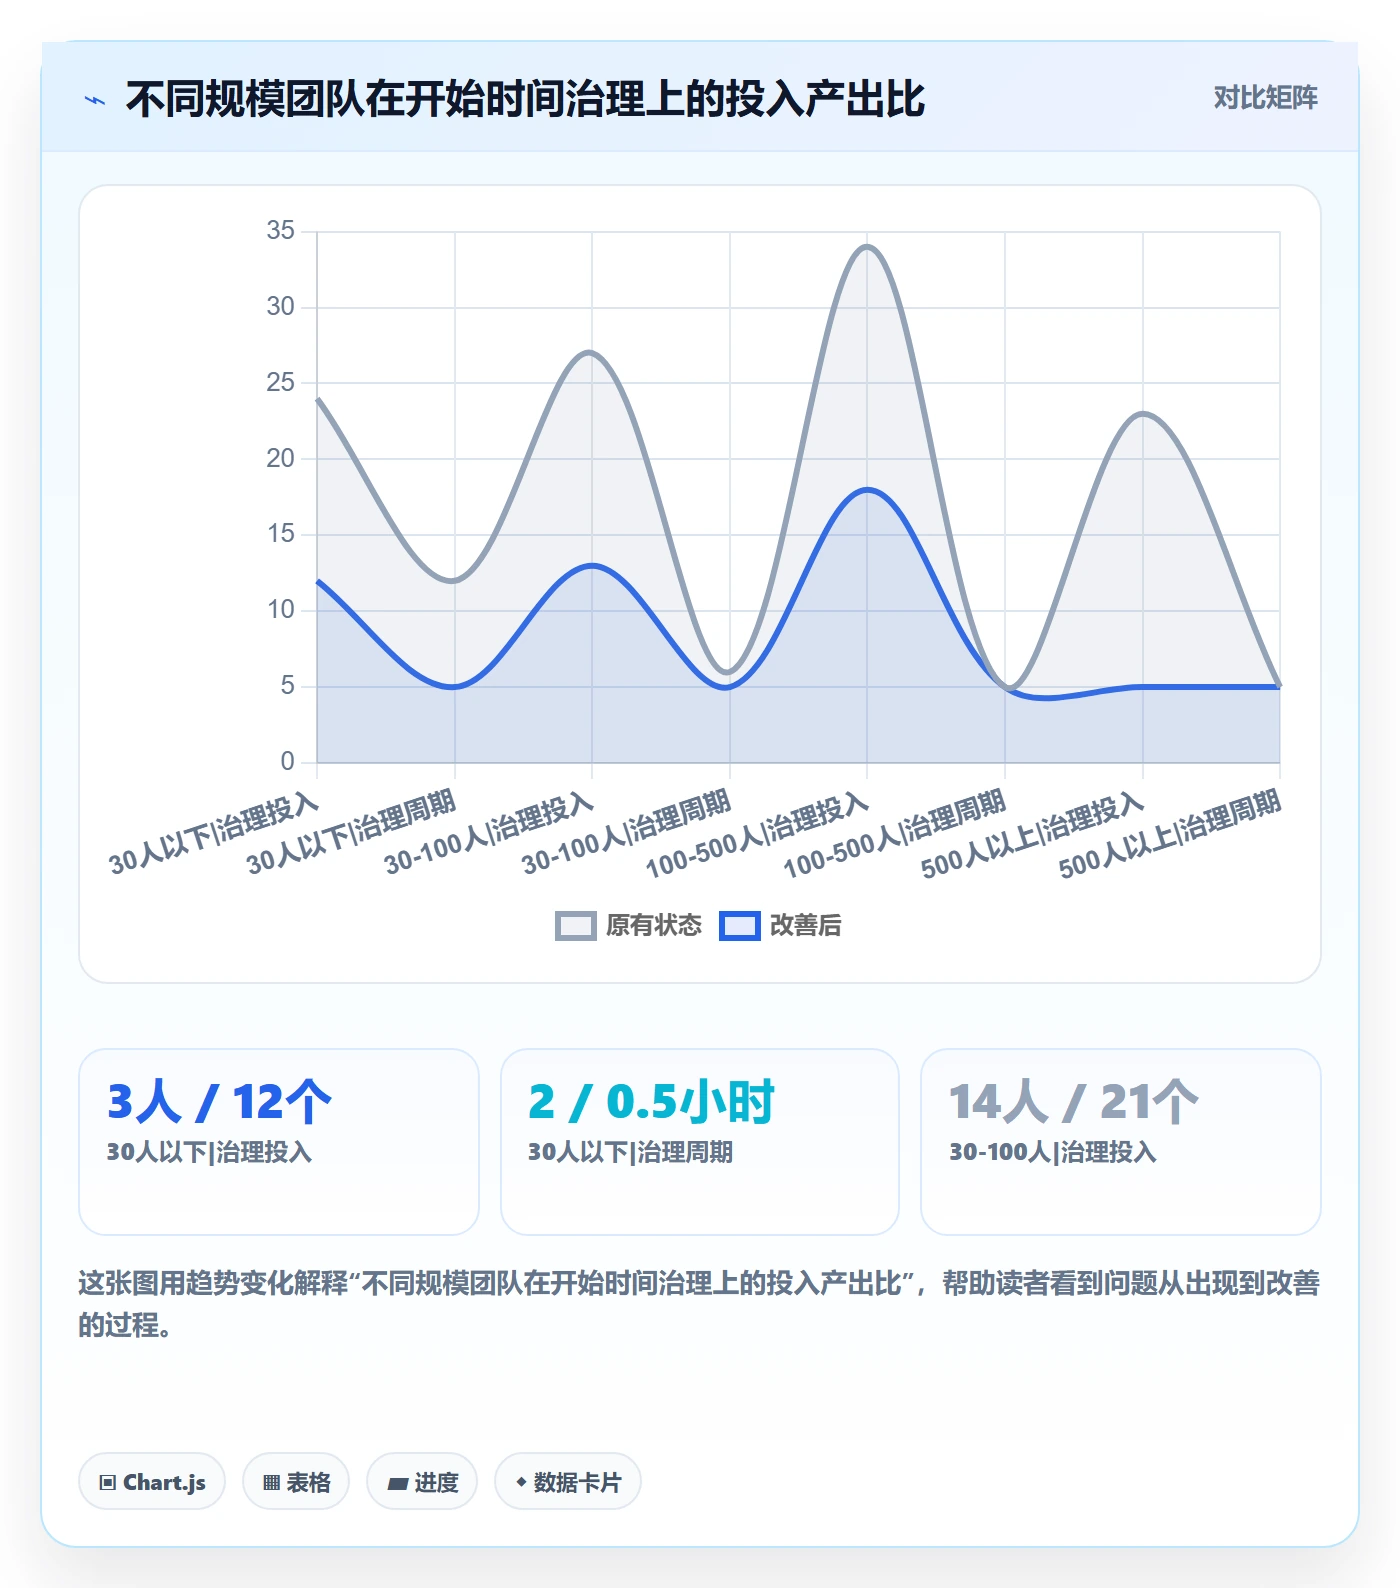Click the chart title 不同规模团队在开始时间治理上的投入产出比
The height and width of the screenshot is (1588, 1400).
pyautogui.click(x=525, y=99)
